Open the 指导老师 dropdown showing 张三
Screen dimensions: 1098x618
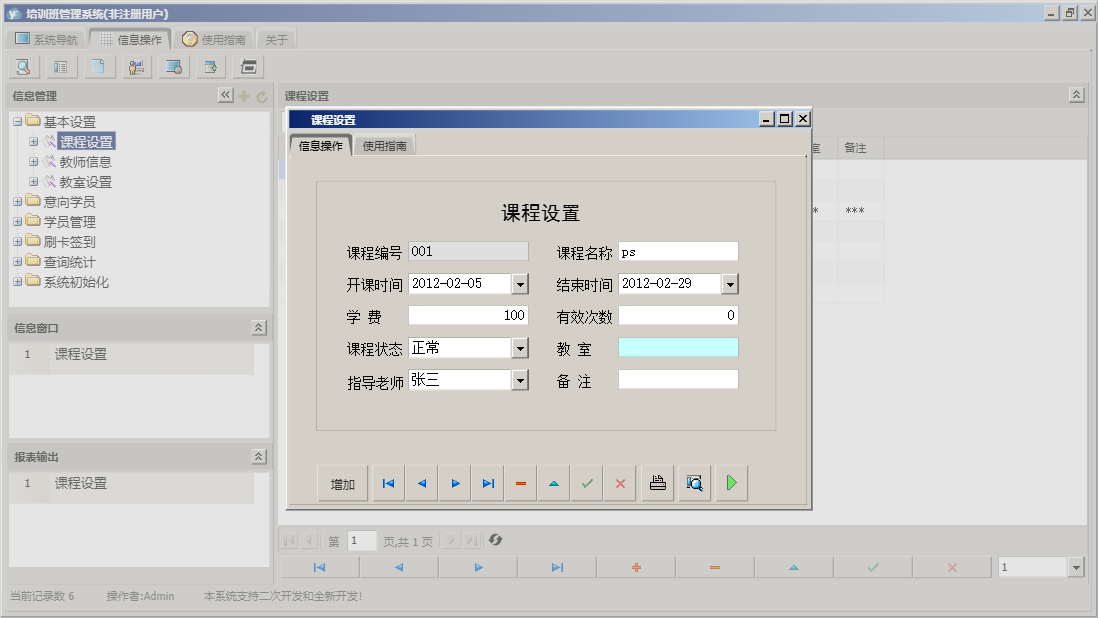click(519, 379)
